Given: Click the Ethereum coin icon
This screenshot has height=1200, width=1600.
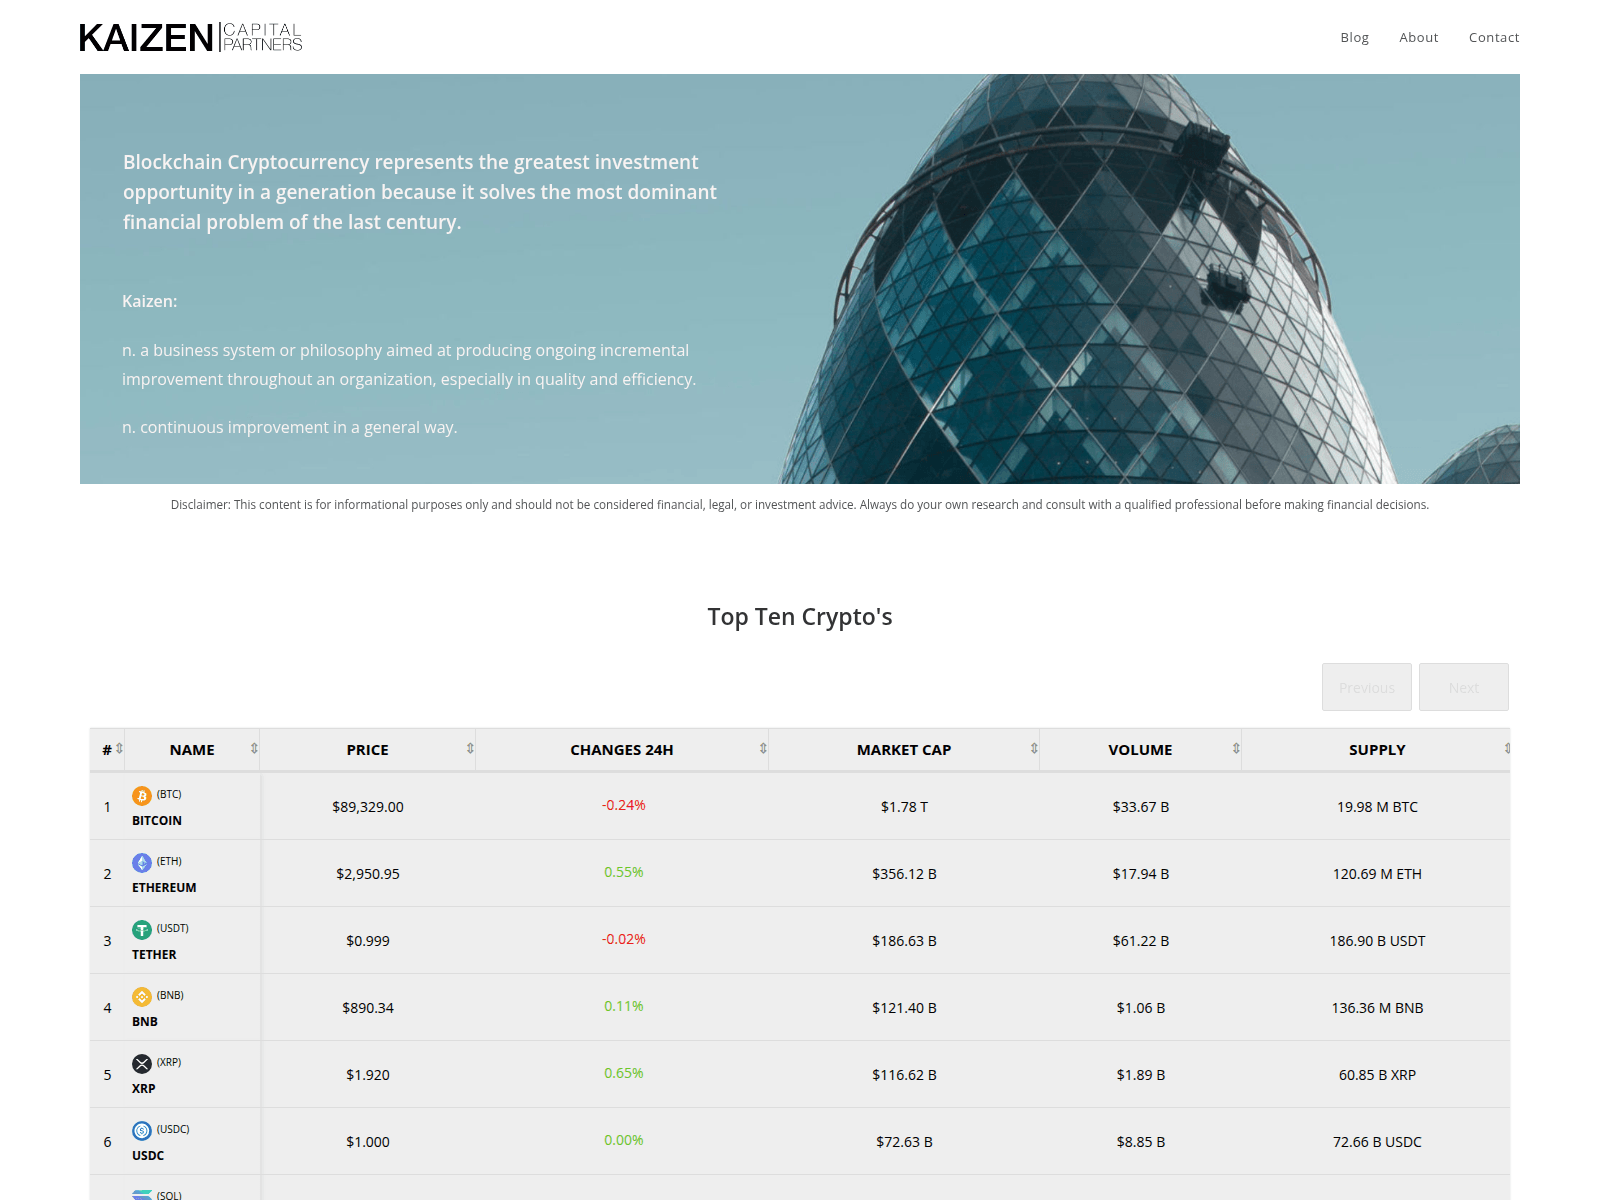Looking at the screenshot, I should pyautogui.click(x=142, y=863).
